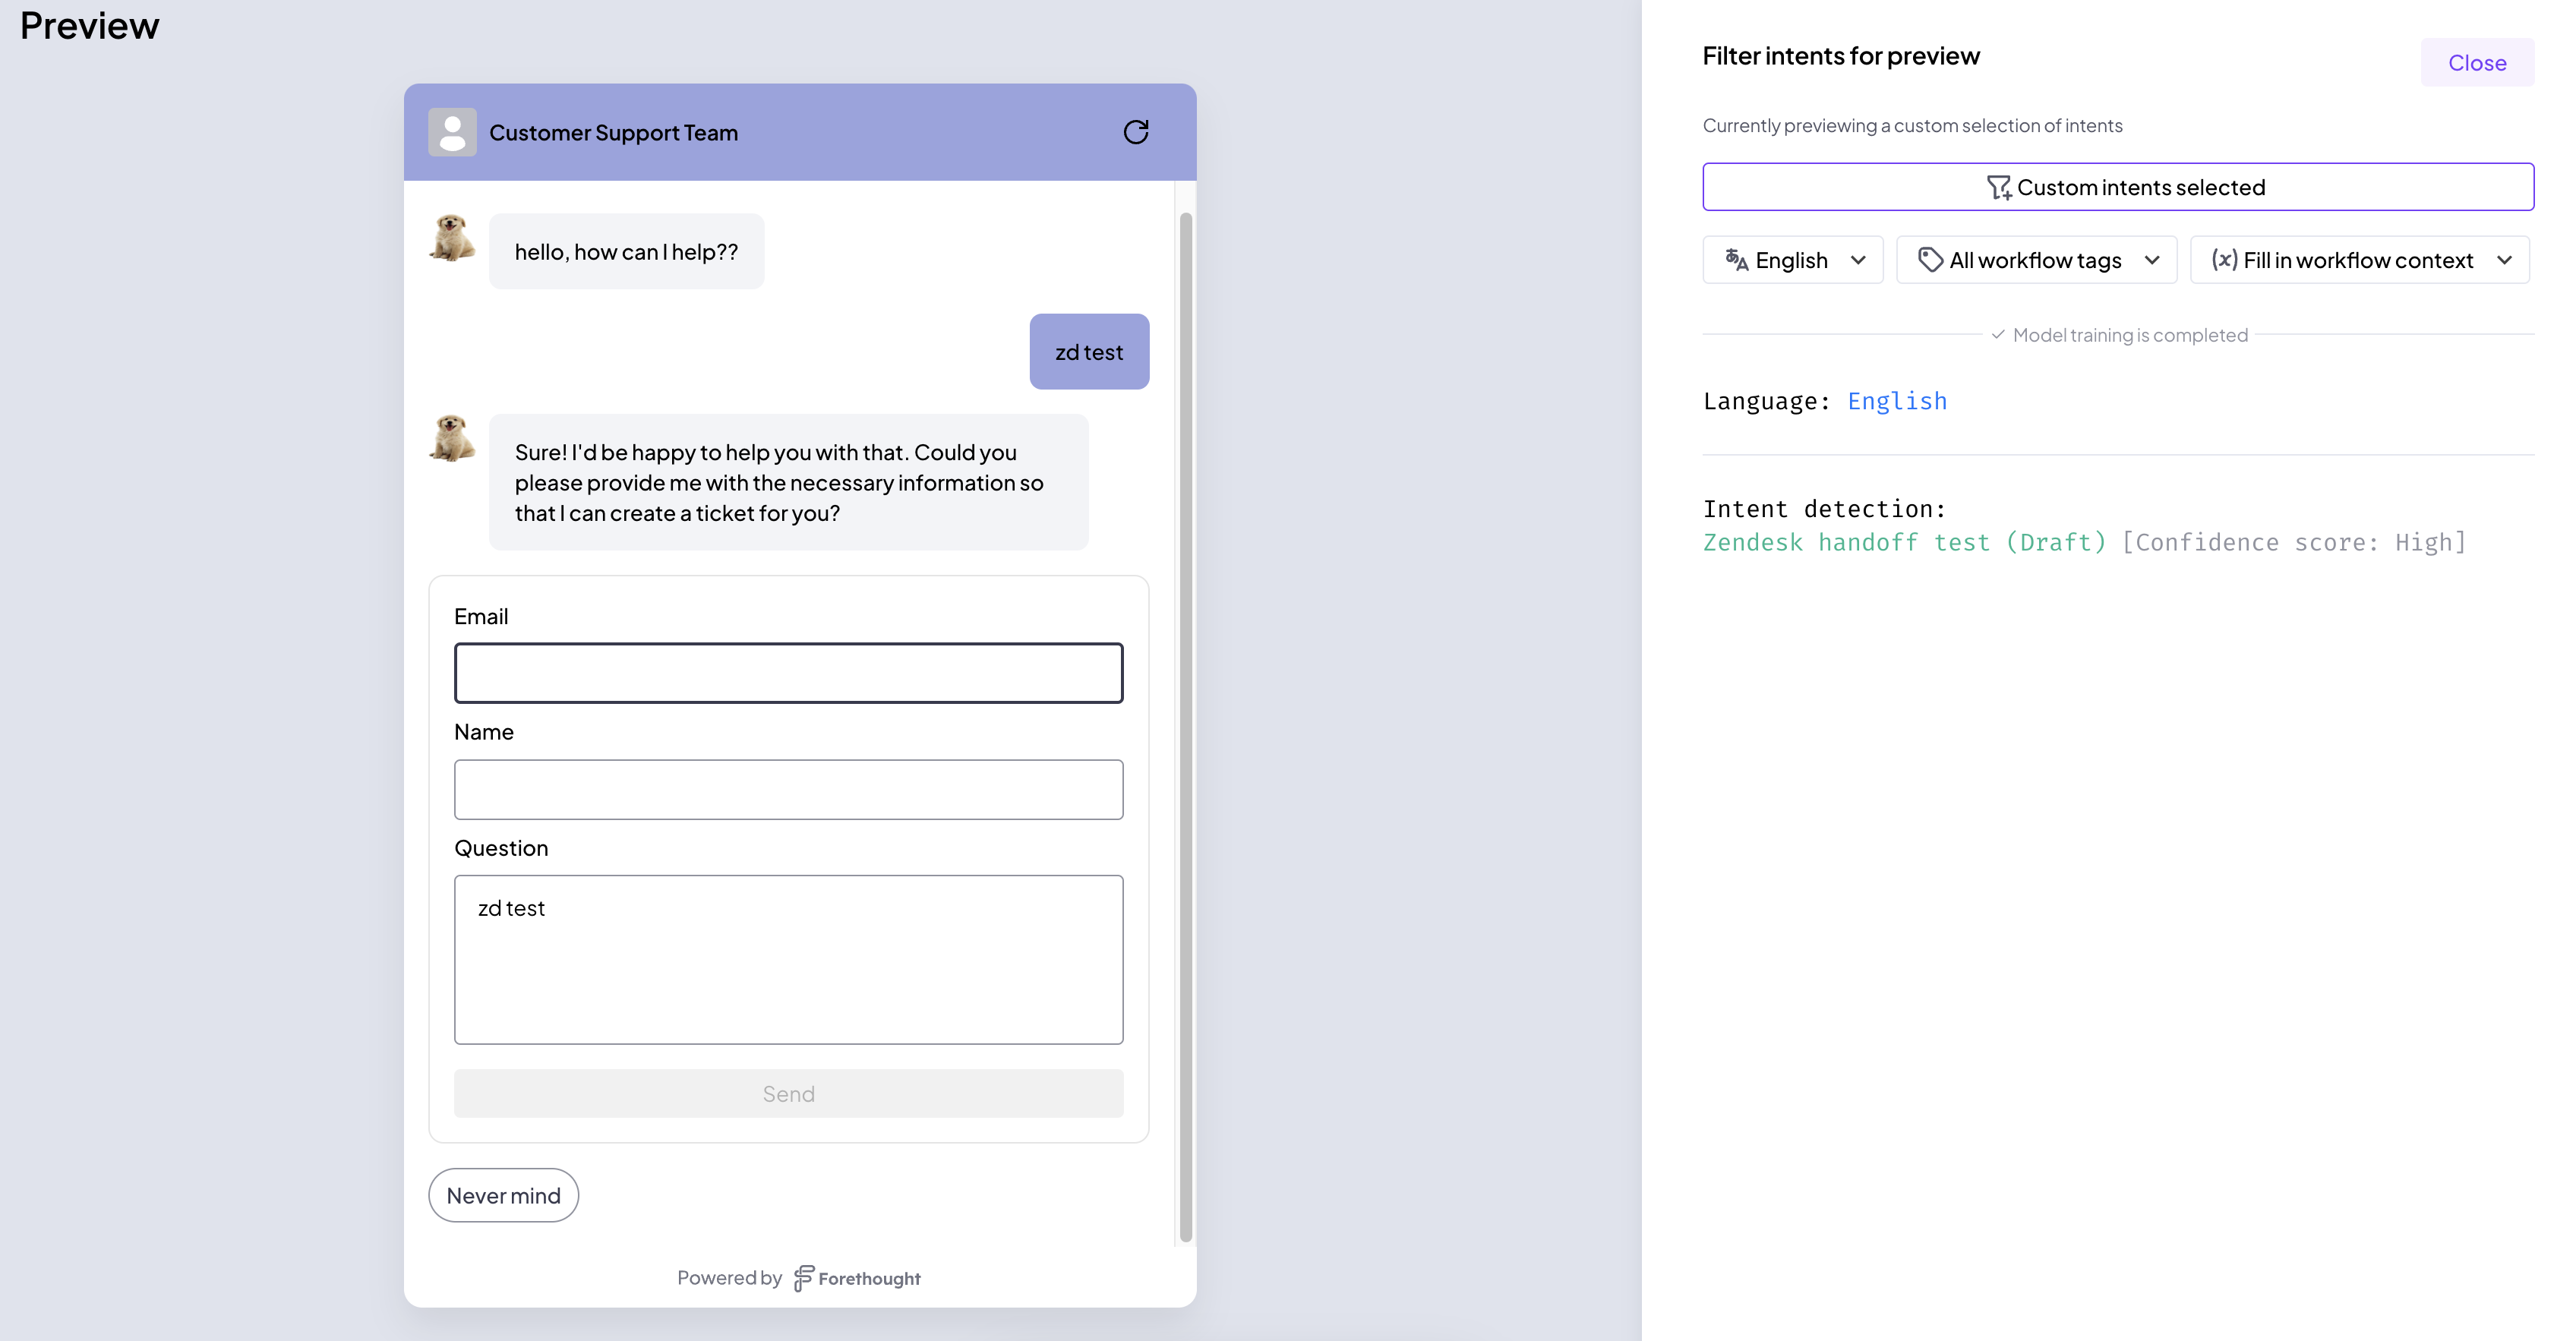Click the 'hello, how can I help??' message

tap(626, 252)
